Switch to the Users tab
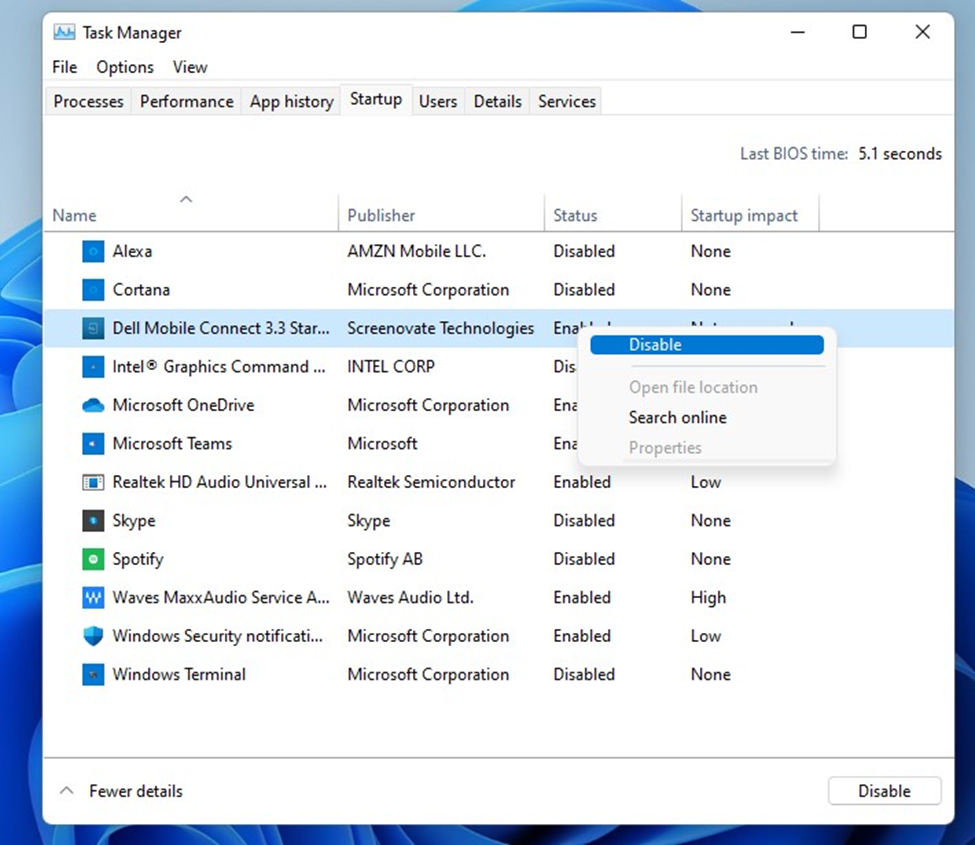975x845 pixels. point(438,101)
